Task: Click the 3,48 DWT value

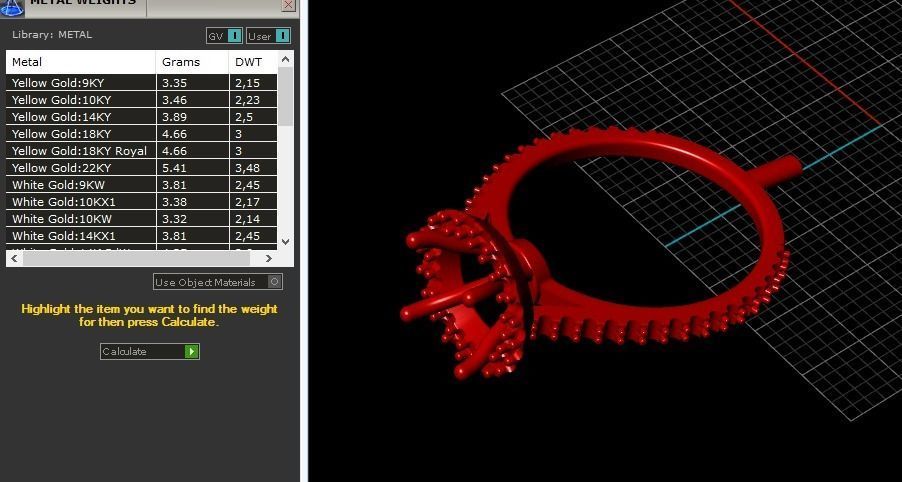Action: (247, 168)
